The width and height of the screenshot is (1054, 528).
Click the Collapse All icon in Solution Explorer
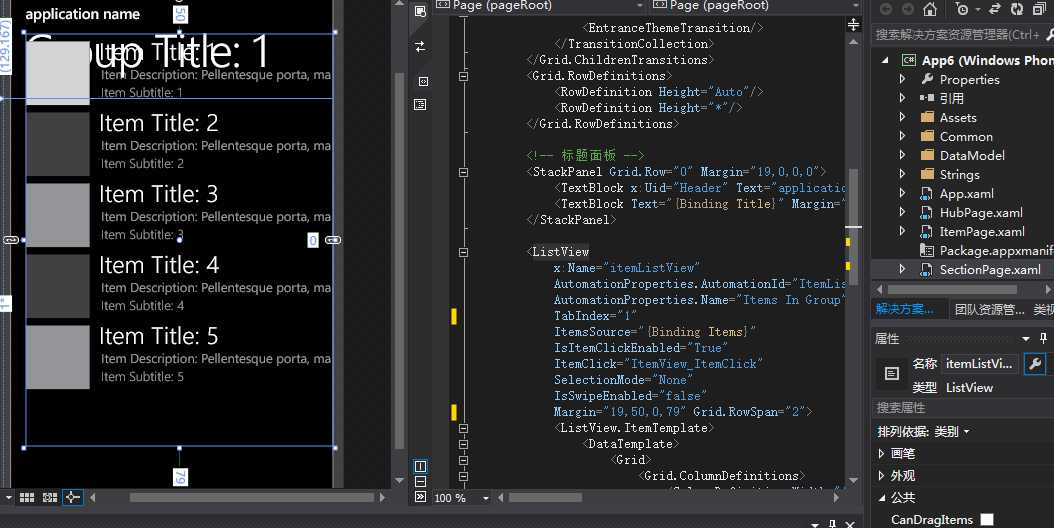pyautogui.click(x=1039, y=9)
